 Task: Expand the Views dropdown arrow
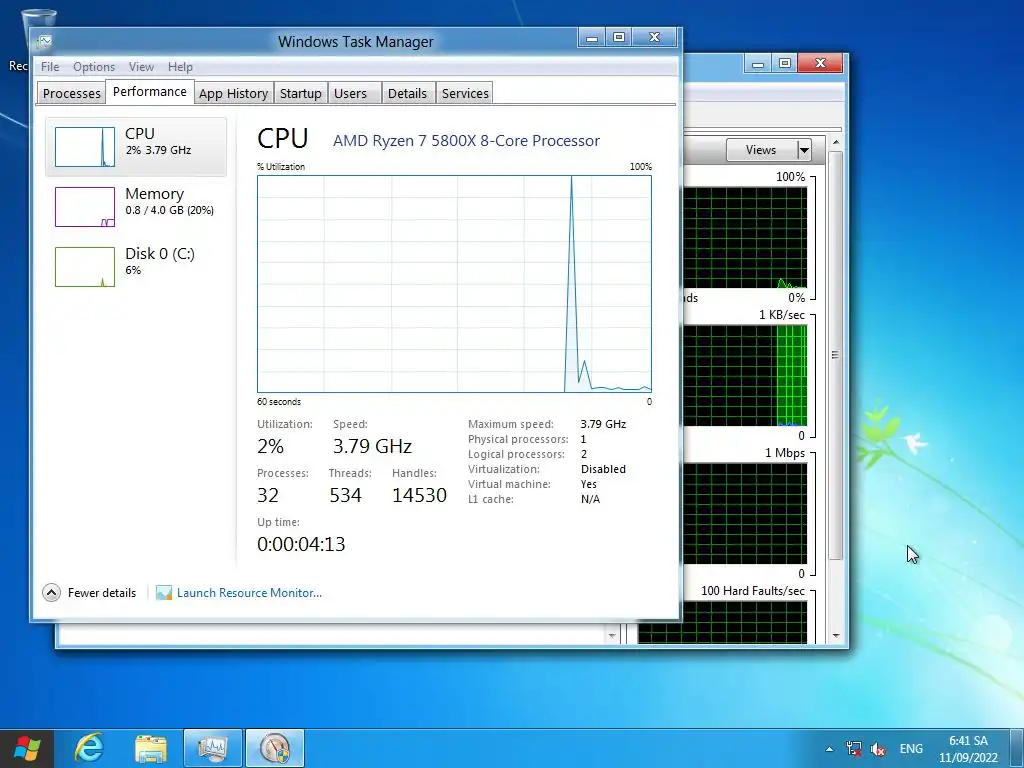coord(804,150)
